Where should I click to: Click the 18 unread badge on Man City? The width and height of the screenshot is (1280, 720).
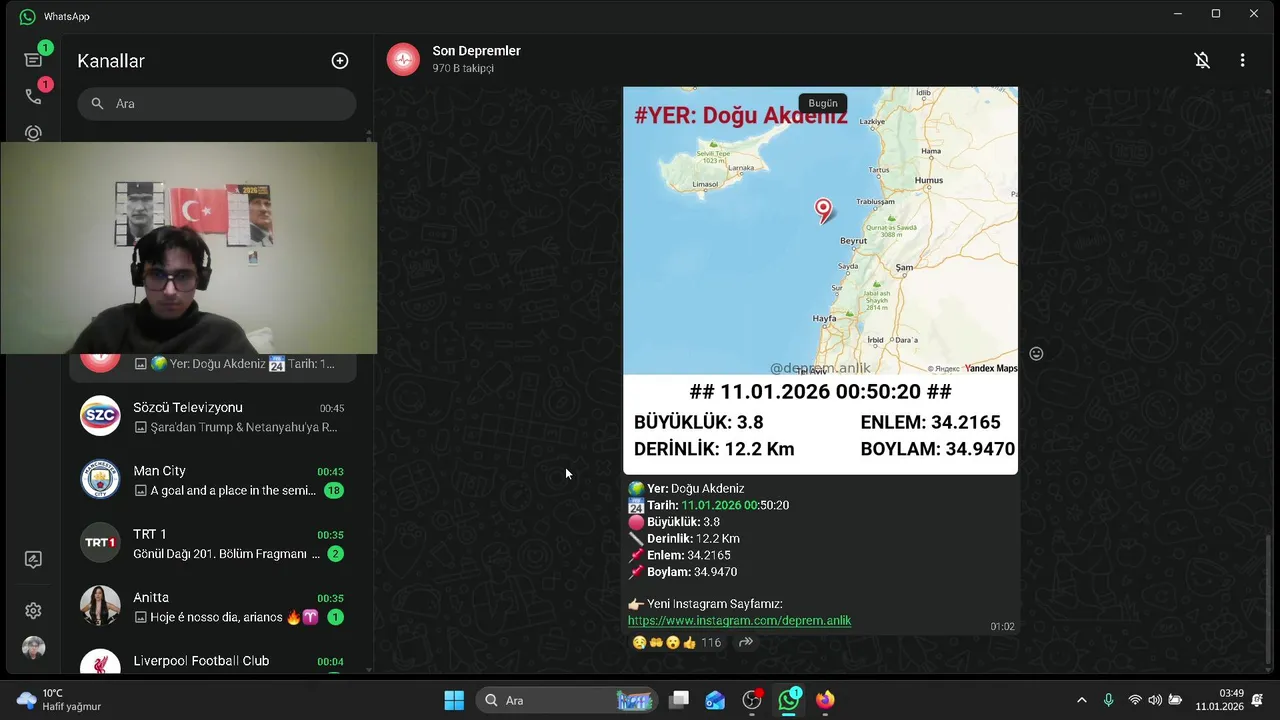(x=334, y=490)
